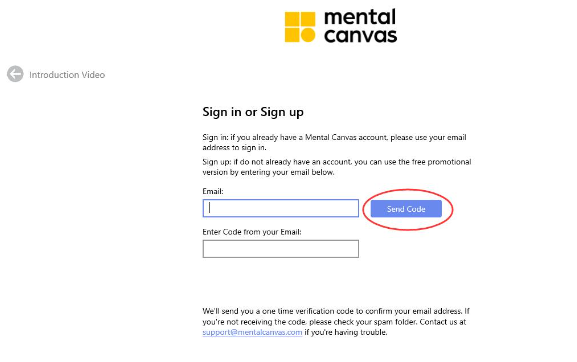577x362 pixels.
Task: Focus the Enter Code from your Email field
Action: pyautogui.click(x=280, y=249)
